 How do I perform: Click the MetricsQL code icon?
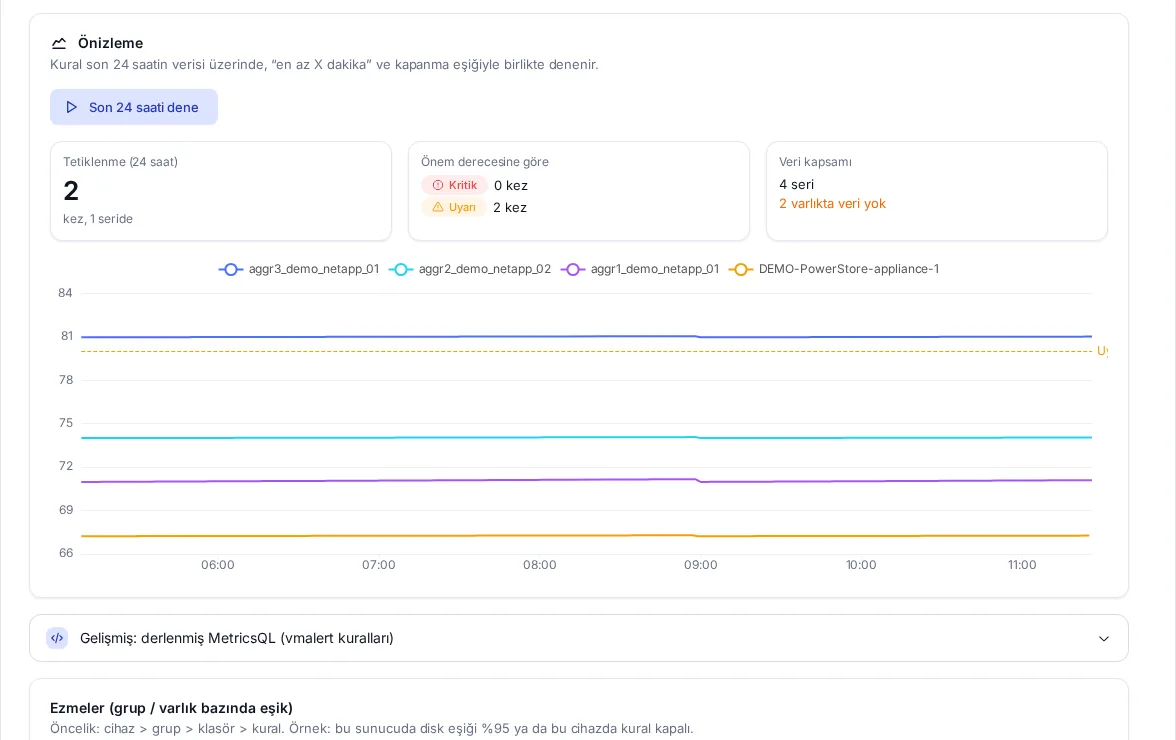[57, 638]
